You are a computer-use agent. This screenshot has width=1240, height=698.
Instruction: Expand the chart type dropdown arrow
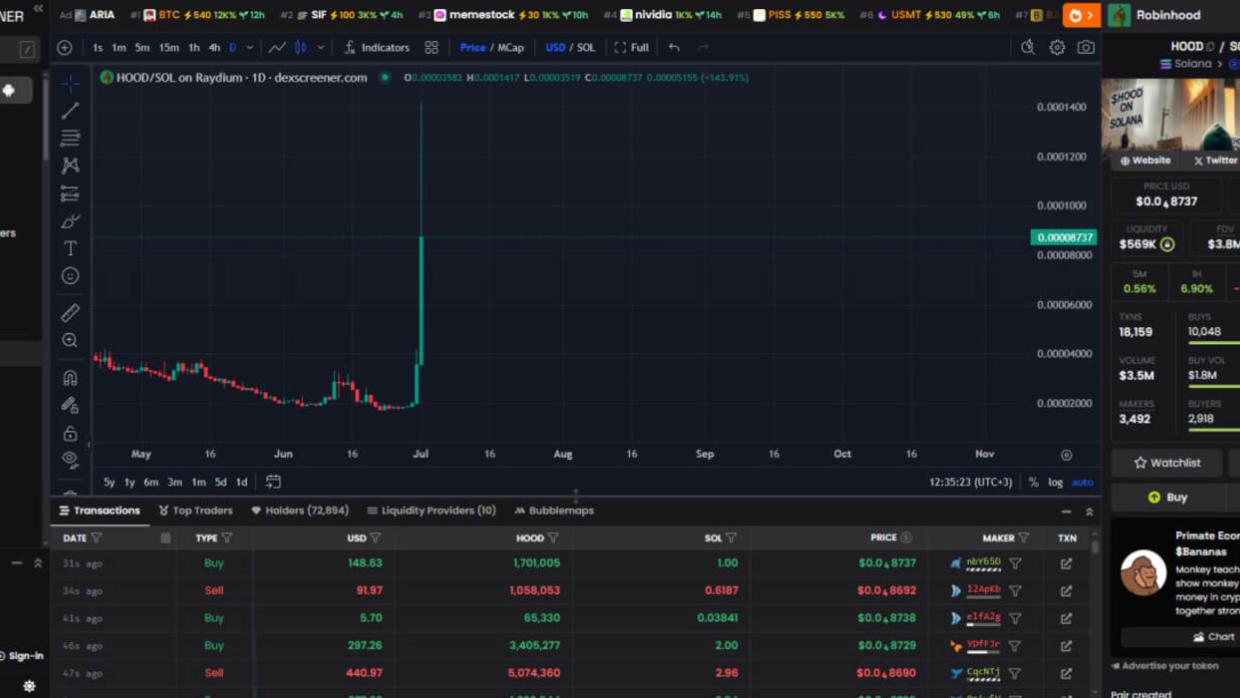tap(321, 47)
